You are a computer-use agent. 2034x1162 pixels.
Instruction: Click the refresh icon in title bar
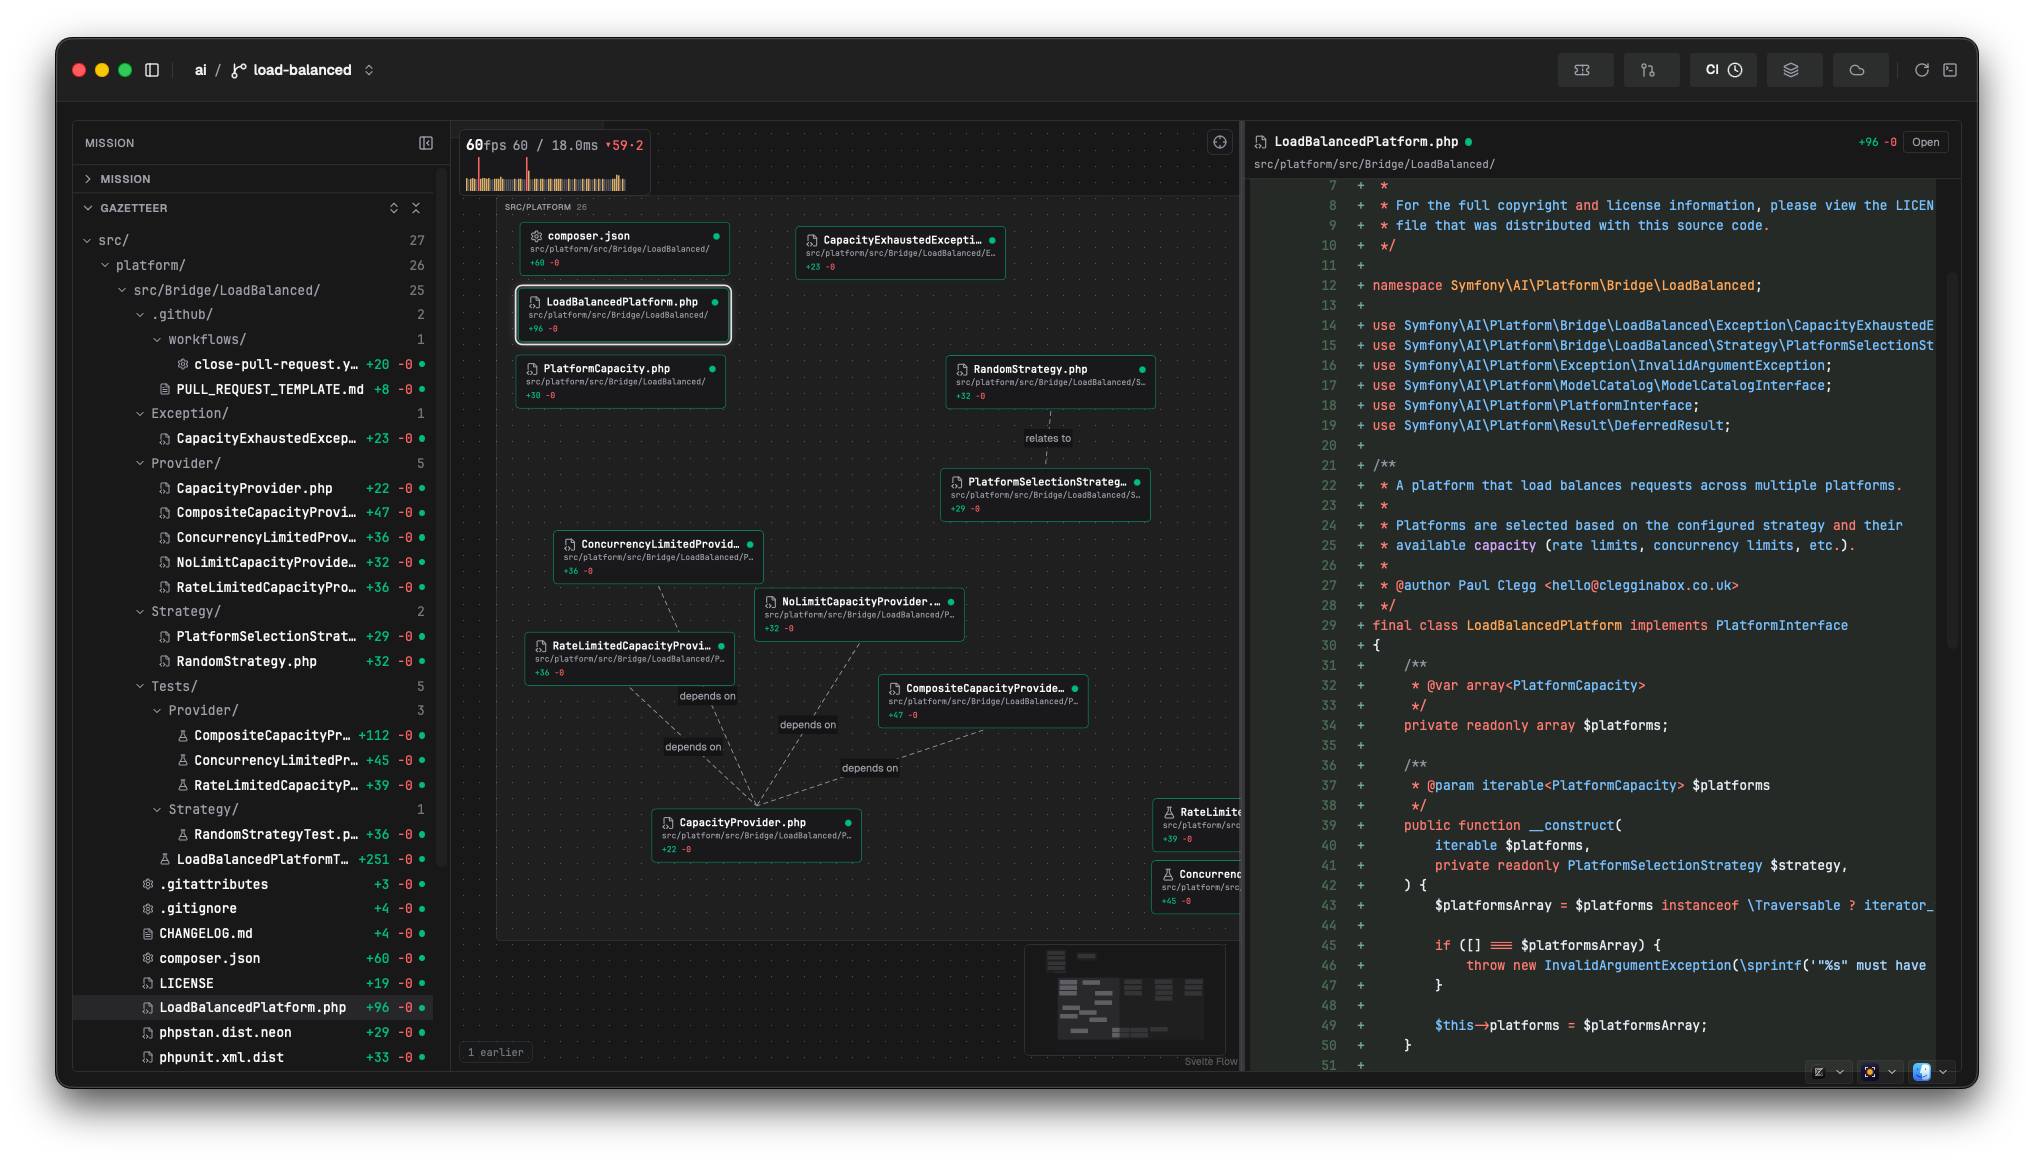[x=1921, y=70]
